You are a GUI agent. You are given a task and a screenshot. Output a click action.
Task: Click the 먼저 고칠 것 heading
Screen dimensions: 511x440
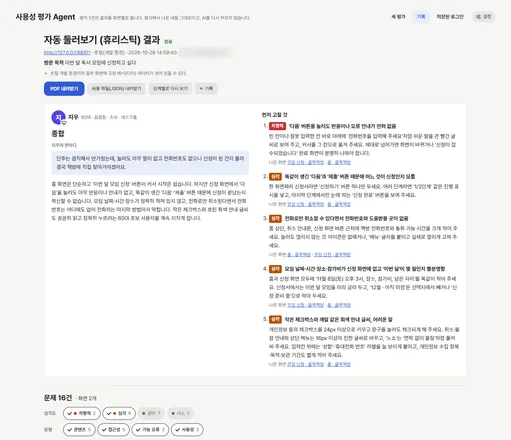point(274,115)
